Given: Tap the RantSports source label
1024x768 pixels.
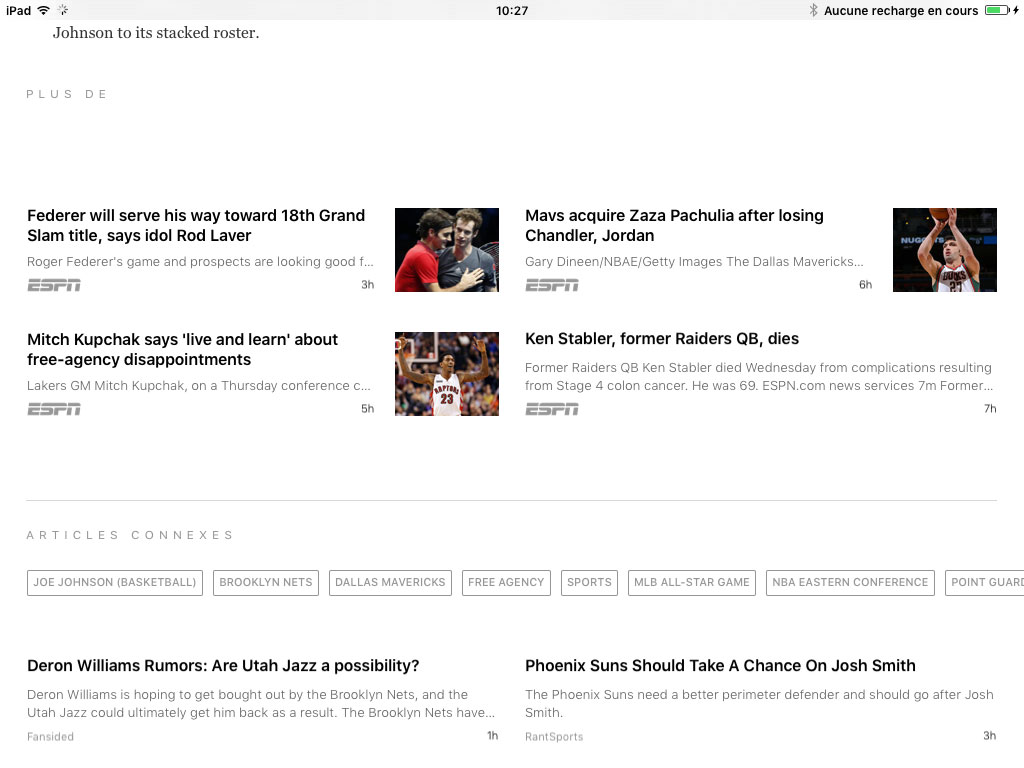Looking at the screenshot, I should [x=554, y=737].
